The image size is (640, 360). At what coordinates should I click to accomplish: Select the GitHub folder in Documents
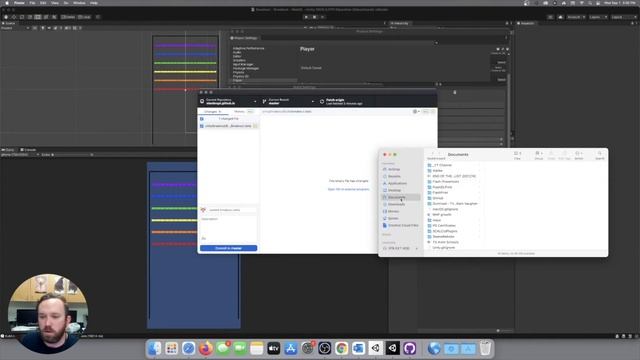[x=438, y=198]
